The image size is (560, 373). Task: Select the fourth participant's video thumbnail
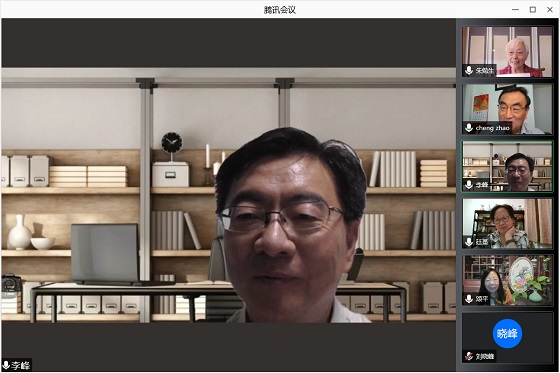point(507,223)
